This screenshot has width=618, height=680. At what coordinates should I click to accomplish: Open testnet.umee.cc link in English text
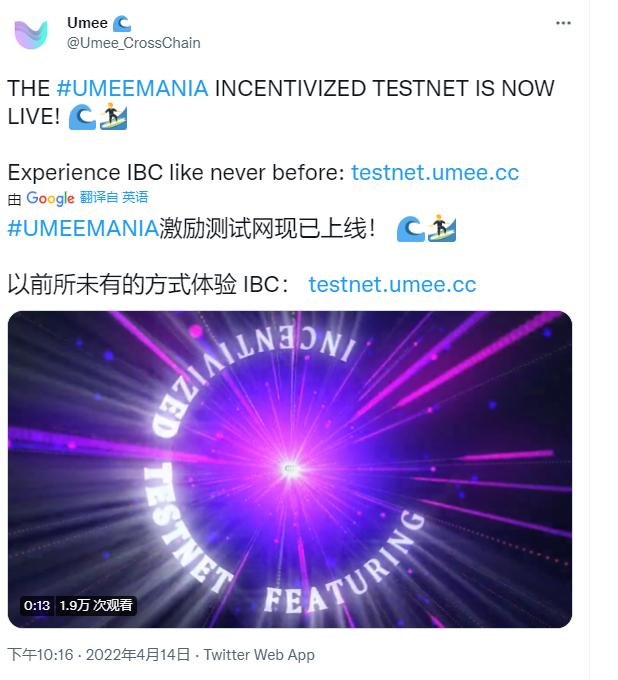coord(435,173)
